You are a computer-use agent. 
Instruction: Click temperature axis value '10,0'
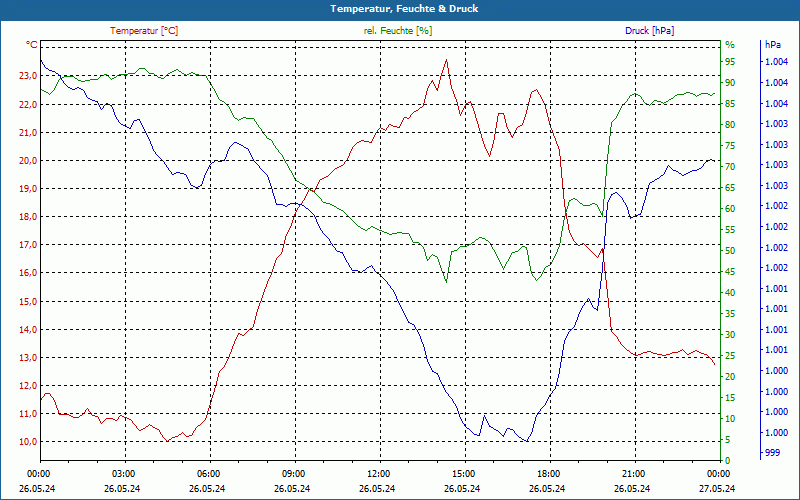[x=28, y=442]
